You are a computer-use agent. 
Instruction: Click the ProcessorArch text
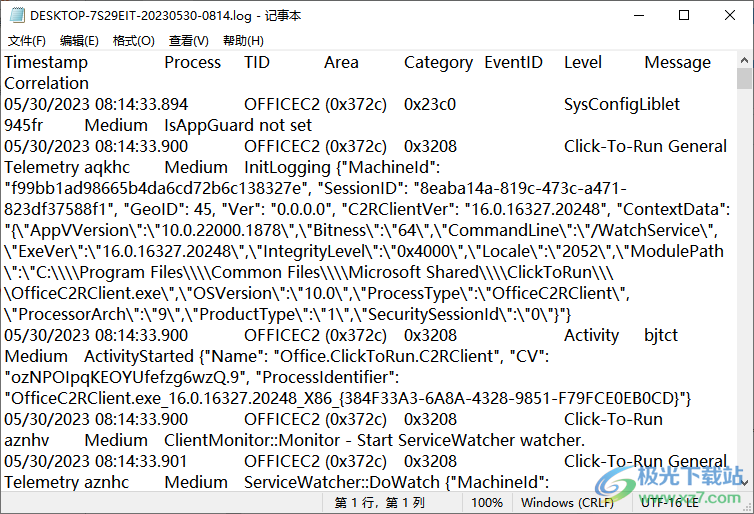[x=72, y=314]
